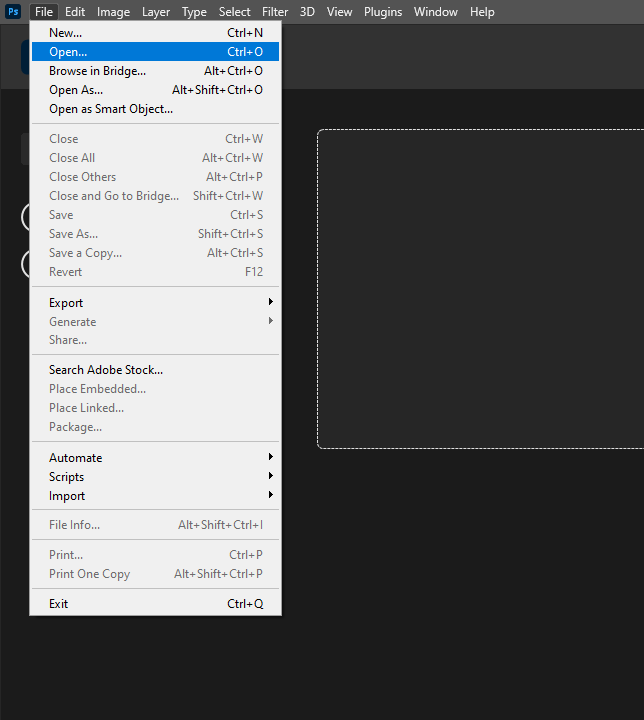
Task: Click the Close All entry
Action: coord(155,158)
